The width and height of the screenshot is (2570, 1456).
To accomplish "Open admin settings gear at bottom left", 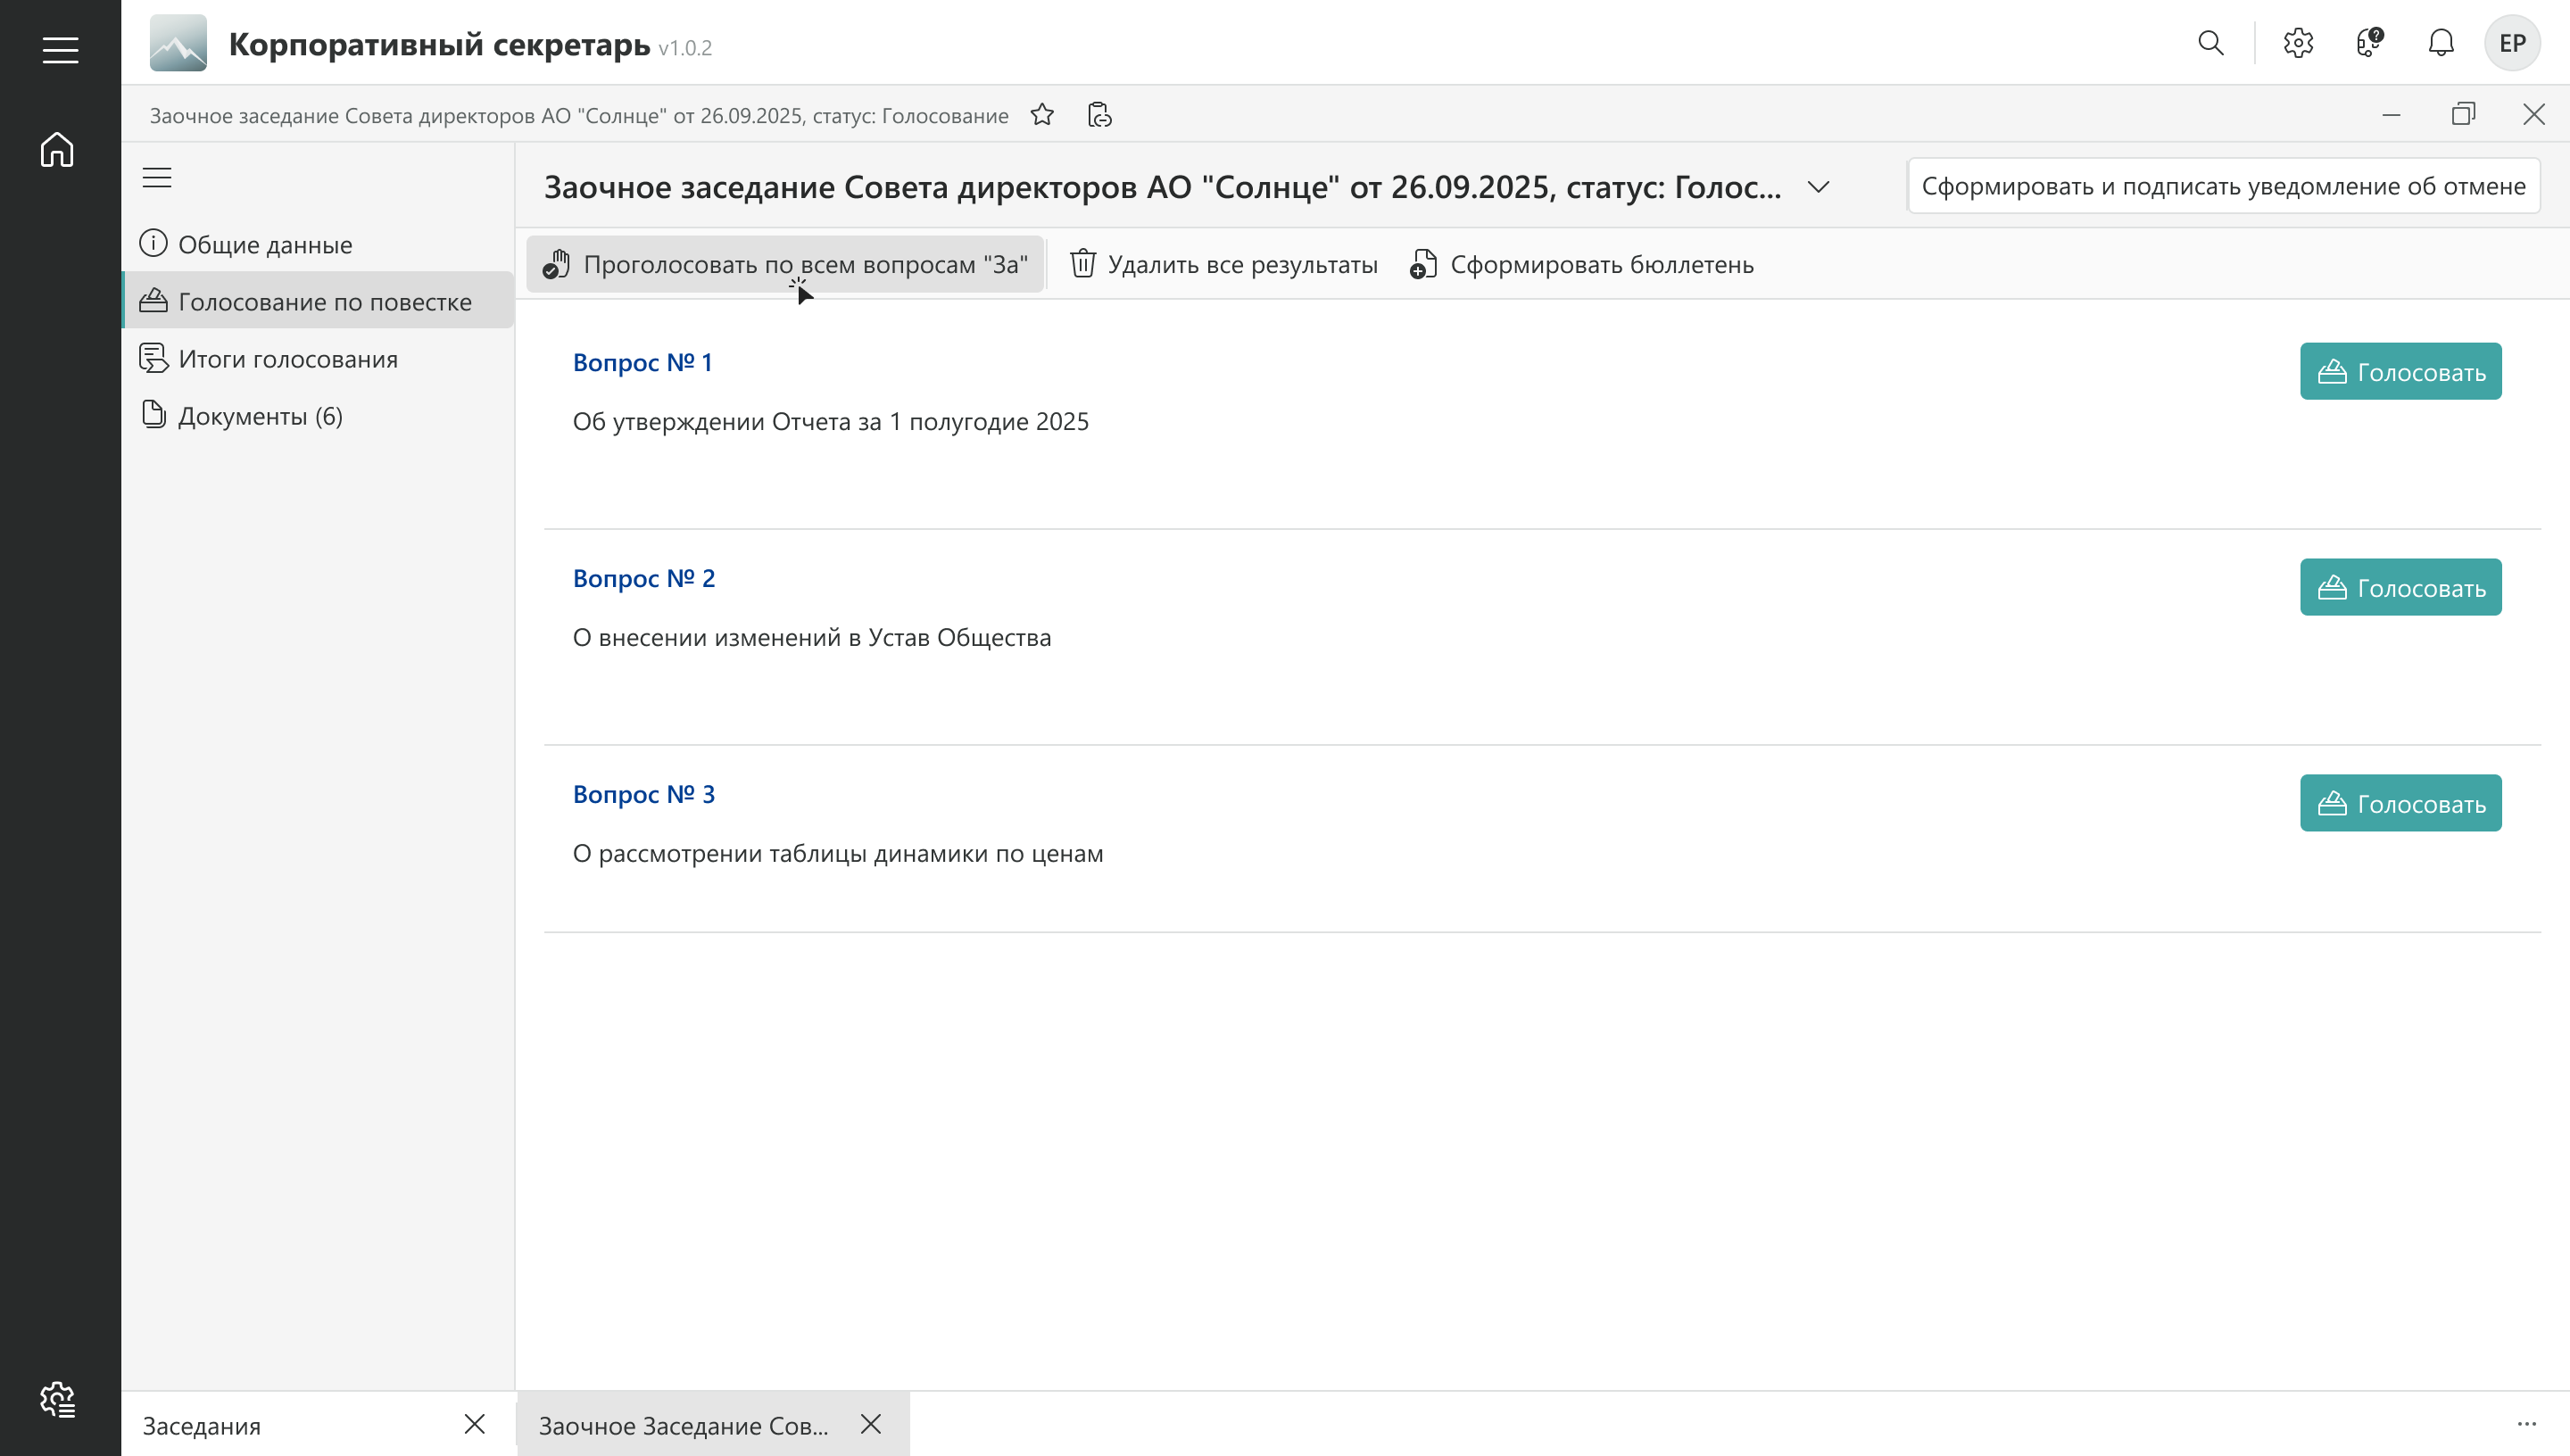I will pos(57,1399).
